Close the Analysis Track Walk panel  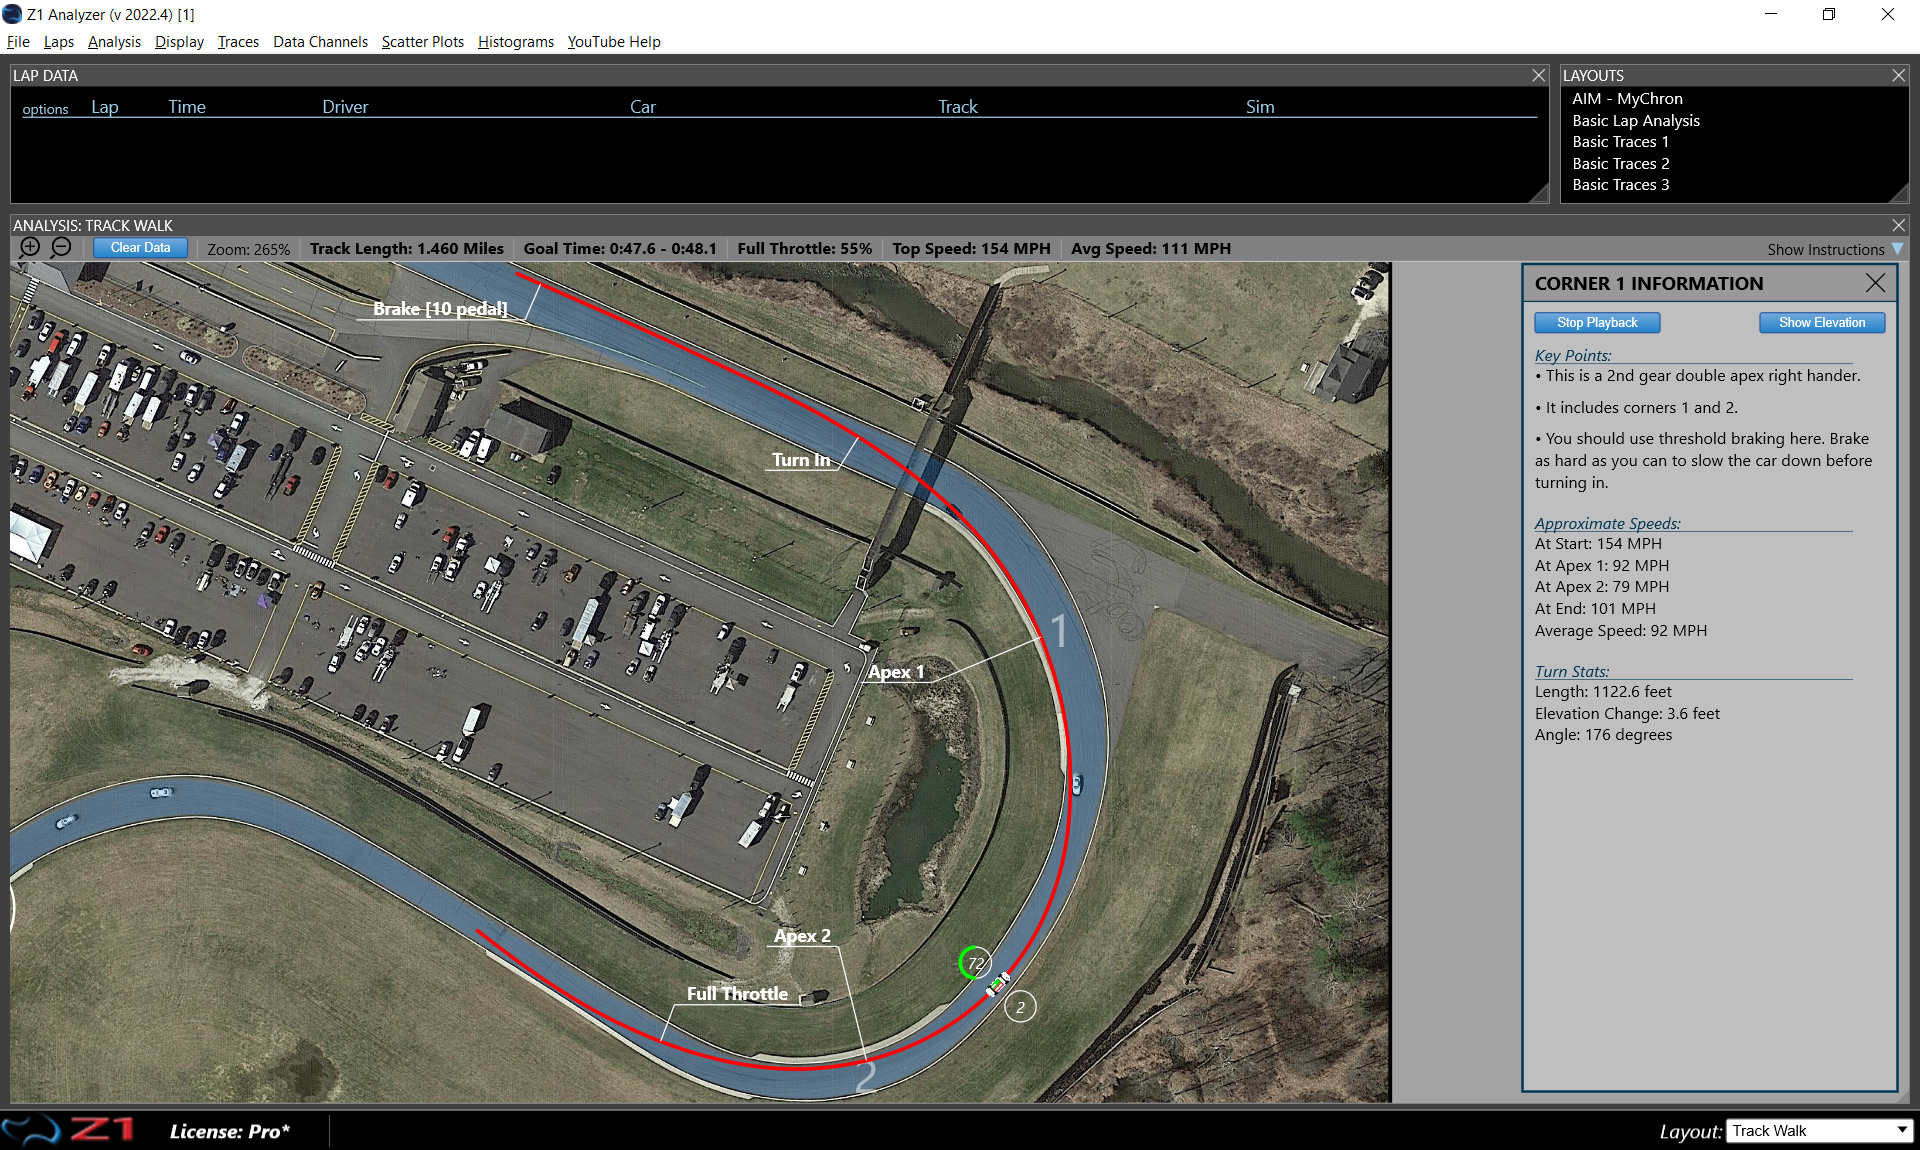tap(1899, 225)
